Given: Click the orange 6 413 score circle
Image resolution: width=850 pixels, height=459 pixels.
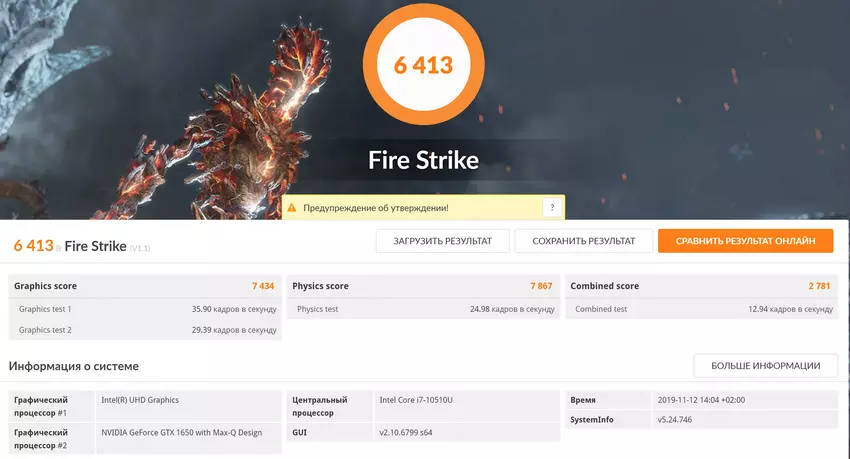Looking at the screenshot, I should (423, 64).
